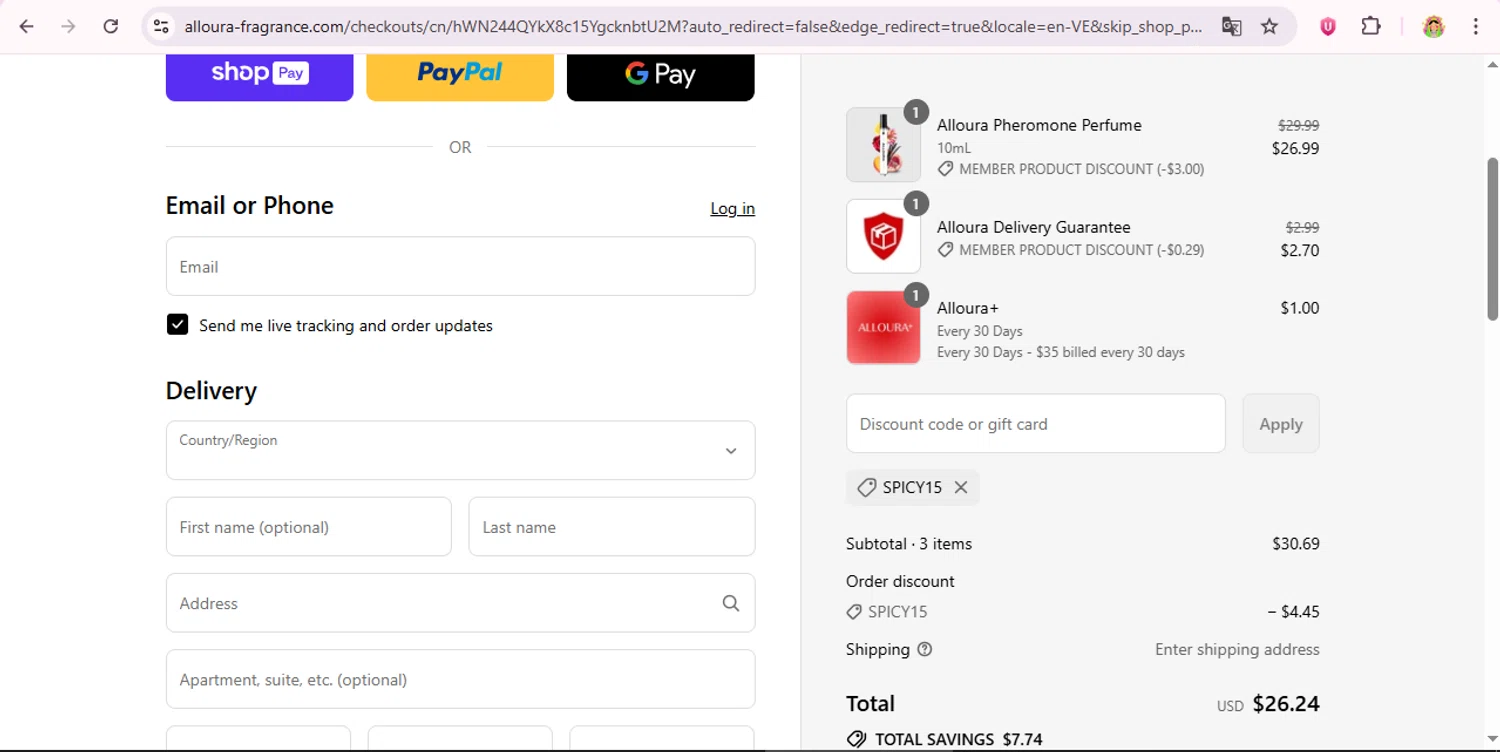Screen dimensions: 1500x752
Task: Click the order discount amount − $4.45
Action: [1293, 611]
